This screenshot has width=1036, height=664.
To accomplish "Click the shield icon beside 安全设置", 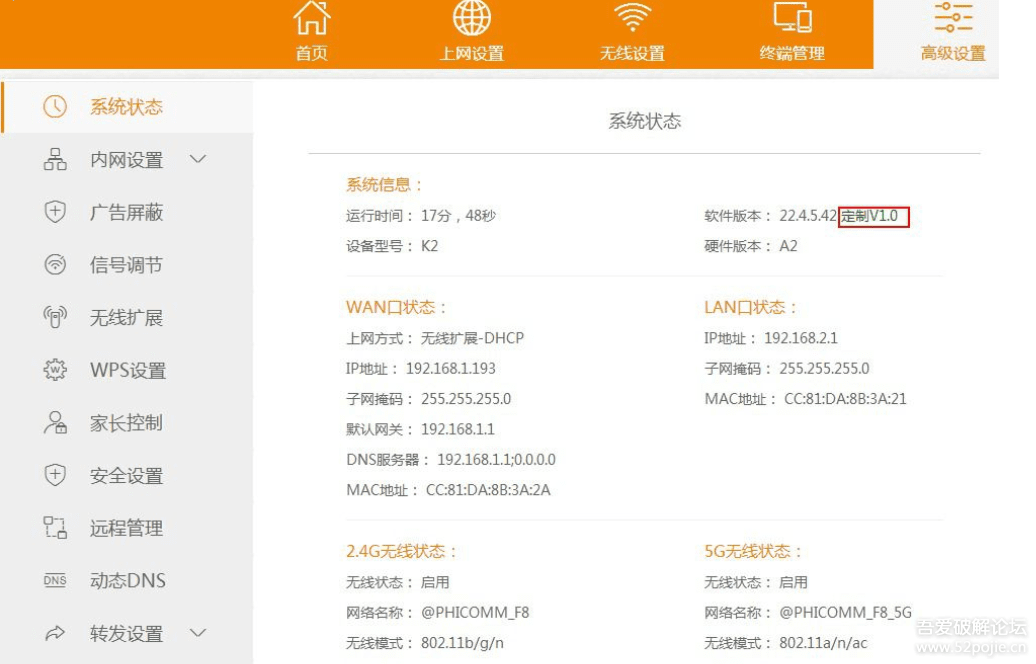I will pyautogui.click(x=55, y=475).
